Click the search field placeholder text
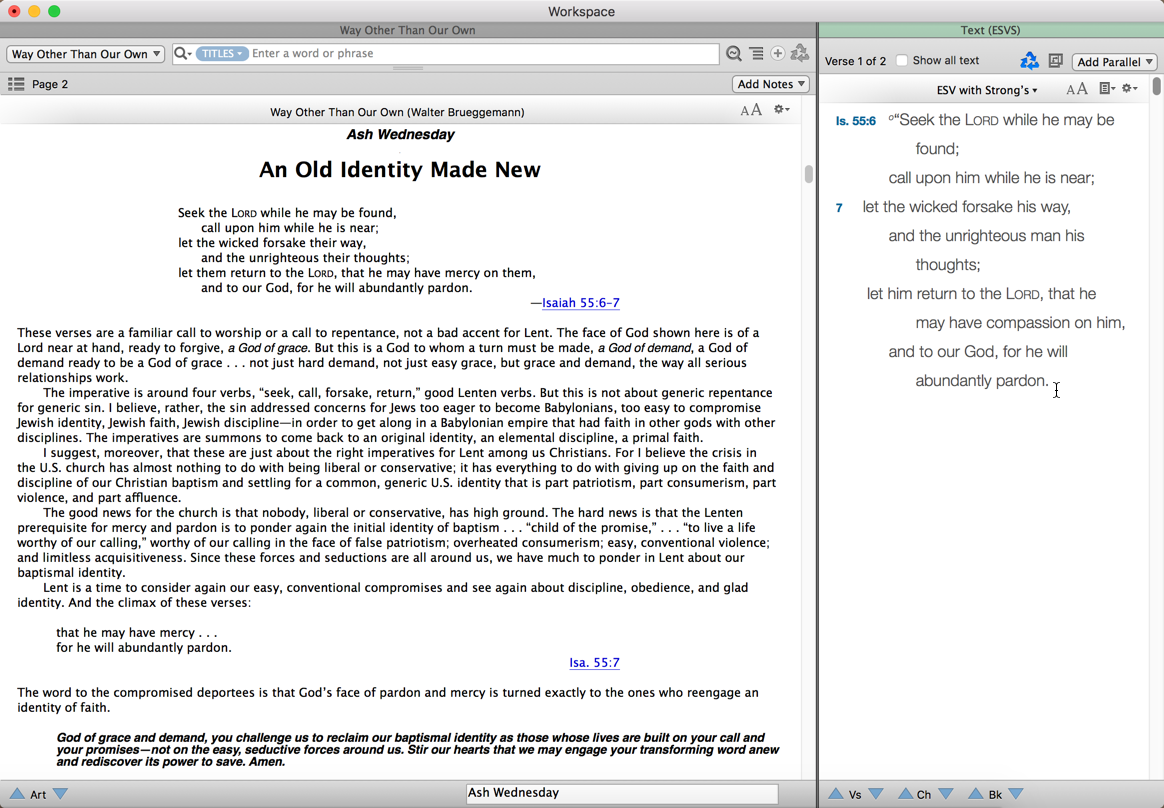 [x=313, y=53]
